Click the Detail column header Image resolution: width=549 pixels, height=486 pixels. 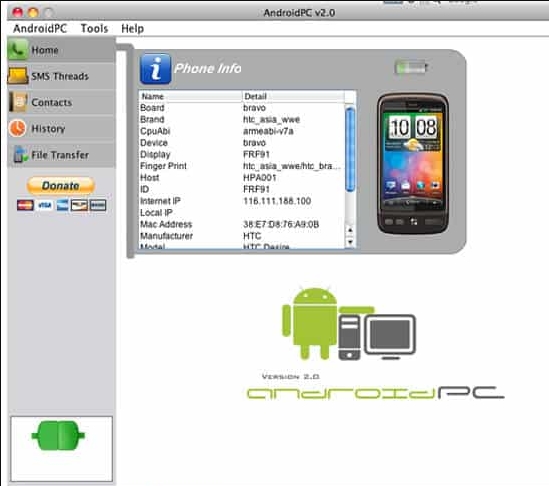pos(293,96)
